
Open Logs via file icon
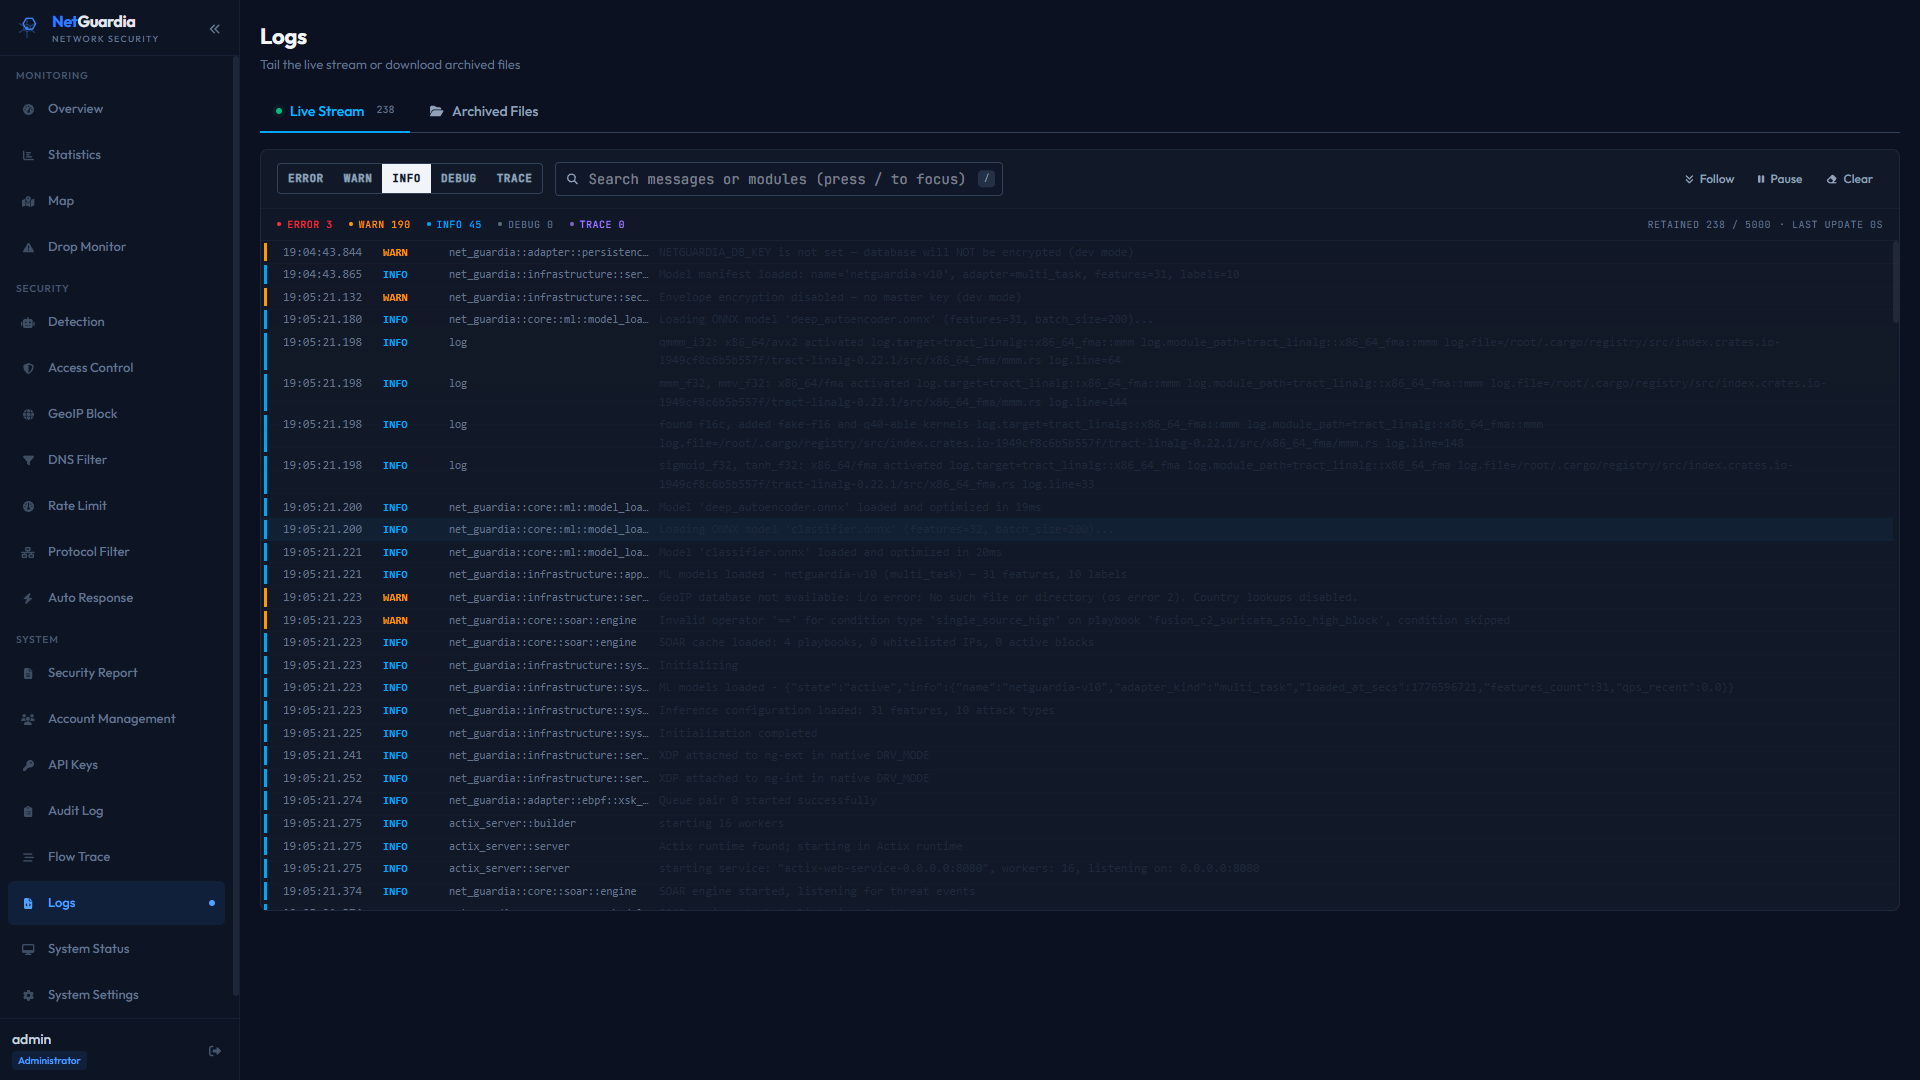(x=28, y=903)
